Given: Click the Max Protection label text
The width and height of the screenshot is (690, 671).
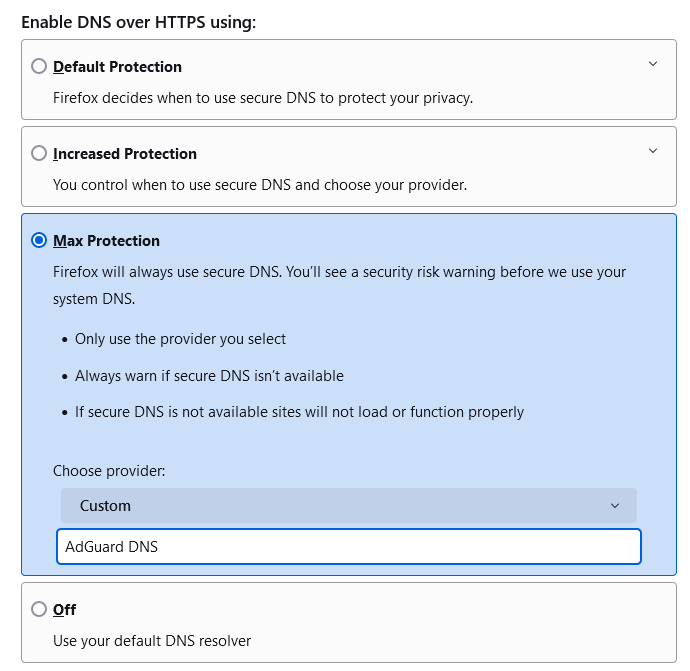Looking at the screenshot, I should [x=106, y=241].
